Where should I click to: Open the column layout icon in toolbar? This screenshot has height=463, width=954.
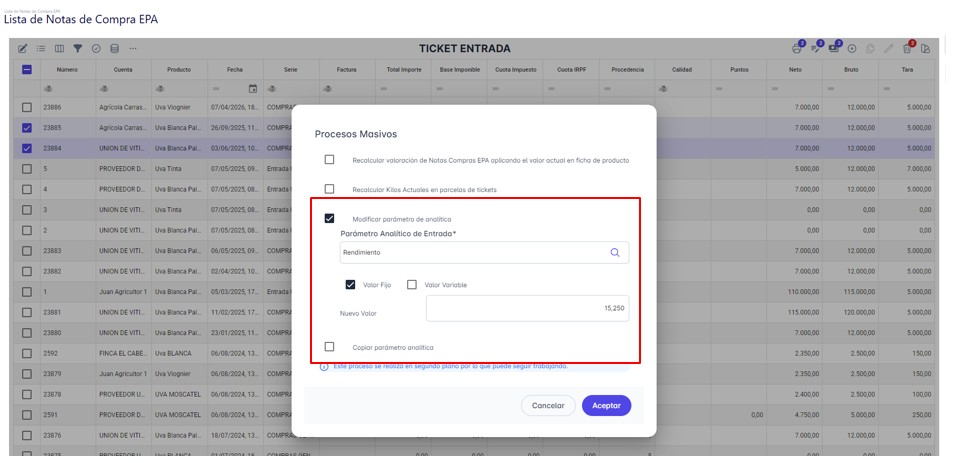click(59, 48)
